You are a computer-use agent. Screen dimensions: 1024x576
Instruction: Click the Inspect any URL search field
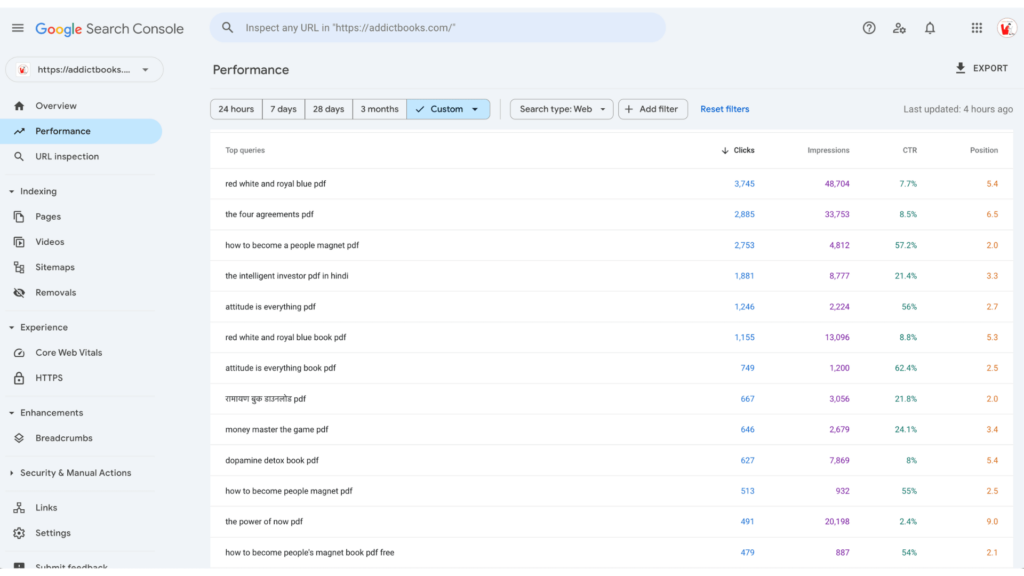pyautogui.click(x=438, y=27)
